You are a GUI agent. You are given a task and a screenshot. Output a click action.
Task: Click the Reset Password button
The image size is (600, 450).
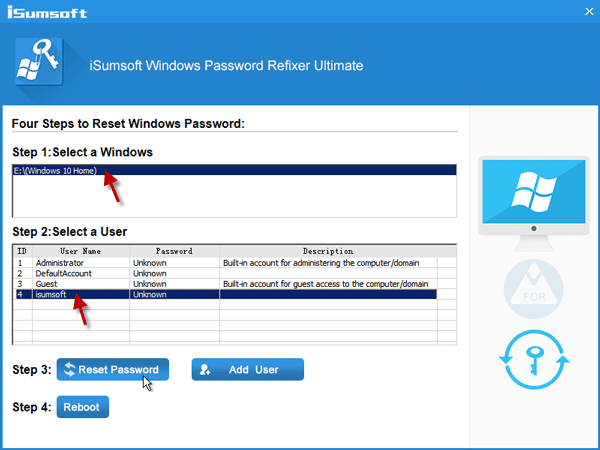coord(113,369)
